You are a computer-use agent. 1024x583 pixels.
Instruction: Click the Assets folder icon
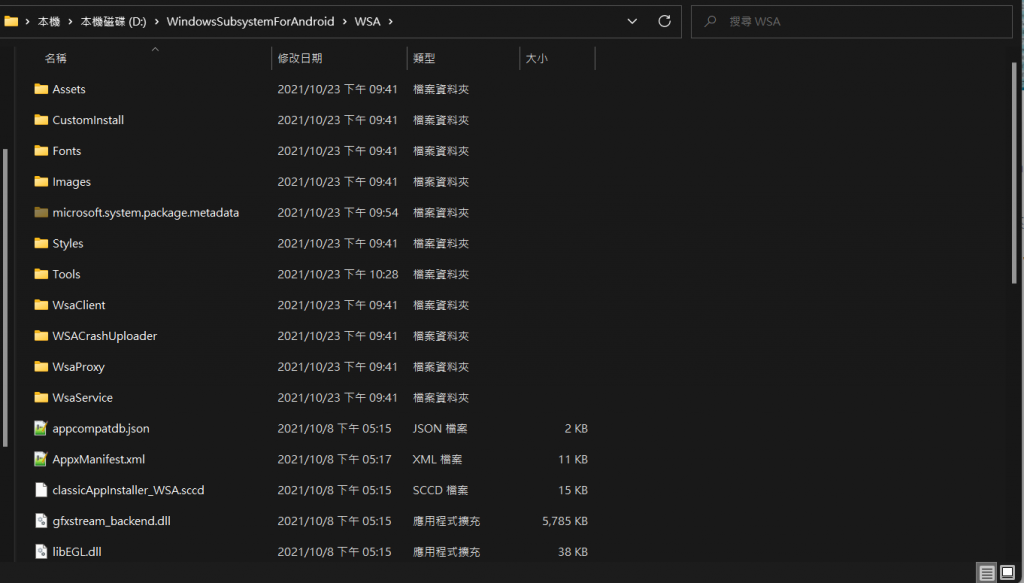(x=41, y=89)
